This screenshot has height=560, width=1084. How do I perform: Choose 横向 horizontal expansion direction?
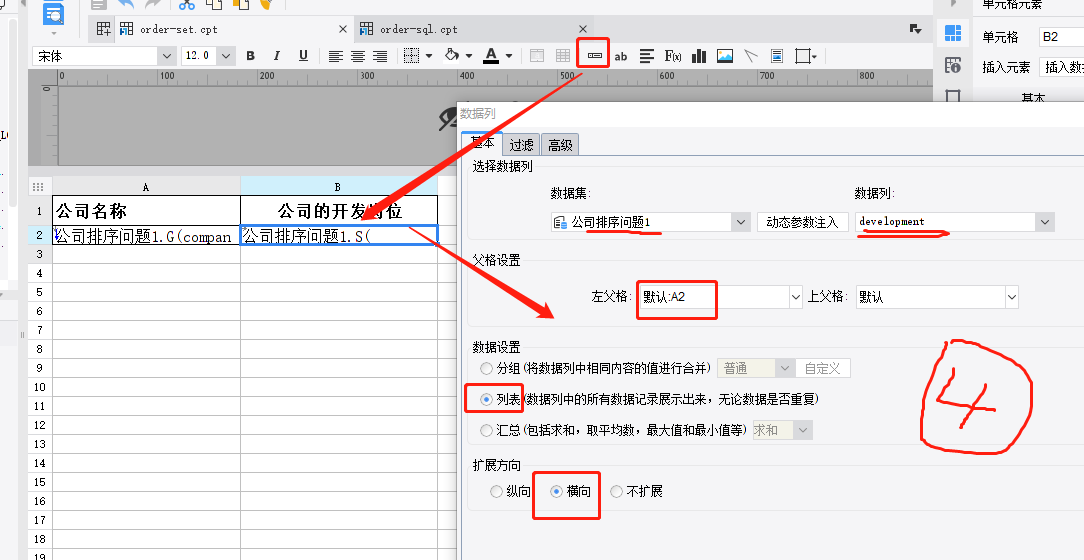point(557,492)
